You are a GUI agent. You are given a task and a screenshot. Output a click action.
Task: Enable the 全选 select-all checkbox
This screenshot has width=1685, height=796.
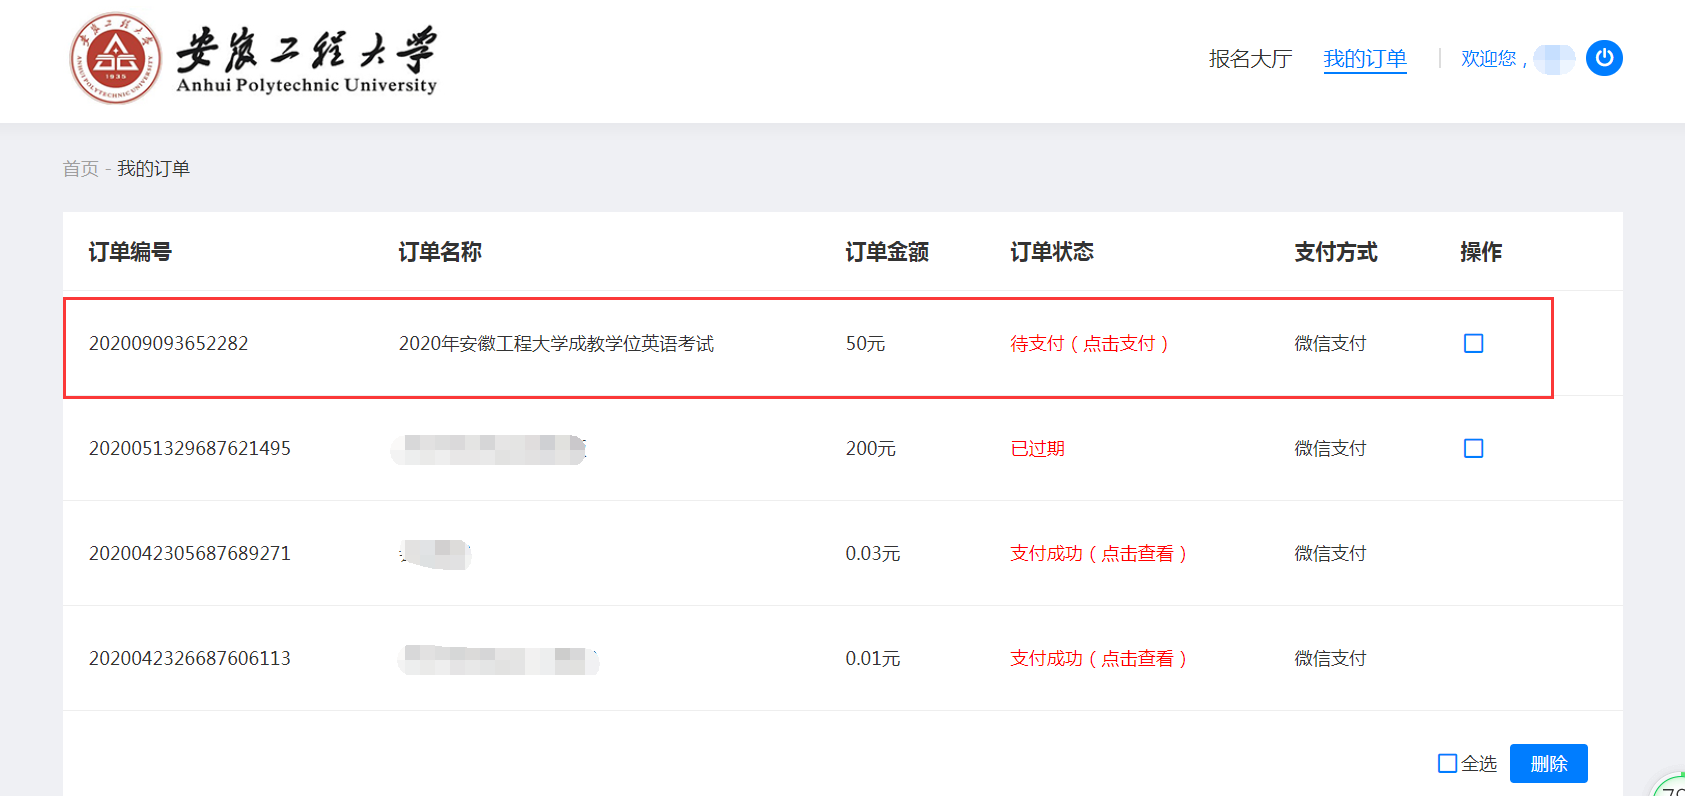click(1447, 764)
